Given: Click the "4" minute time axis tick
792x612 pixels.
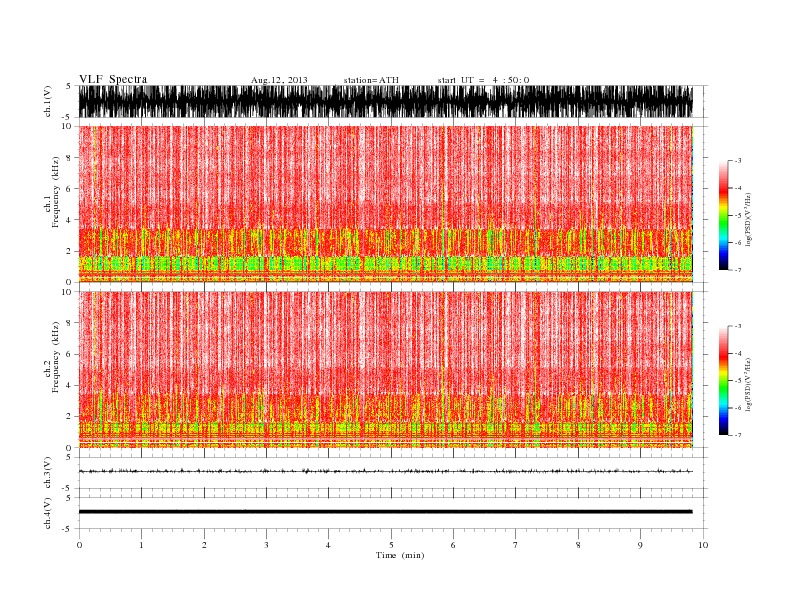Looking at the screenshot, I should pos(328,545).
